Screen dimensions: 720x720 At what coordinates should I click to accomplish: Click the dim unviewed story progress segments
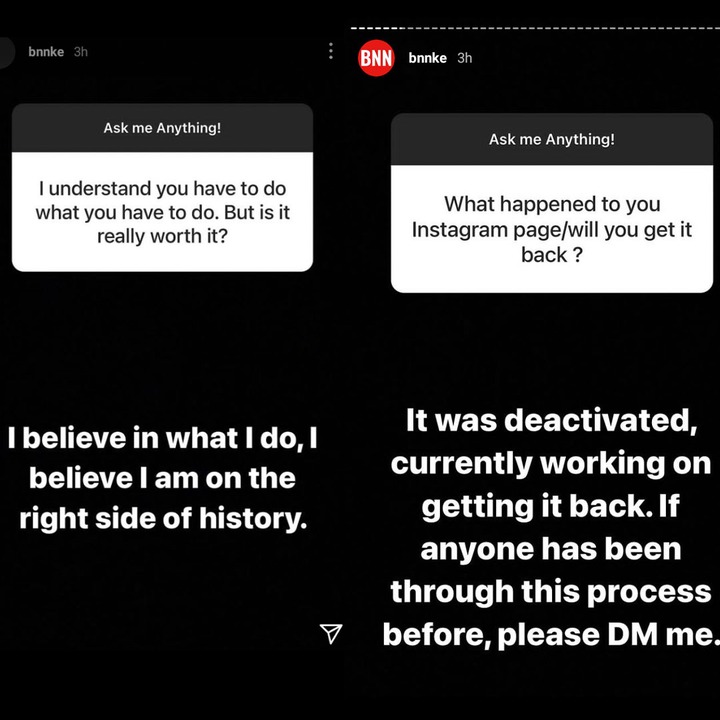click(562, 28)
